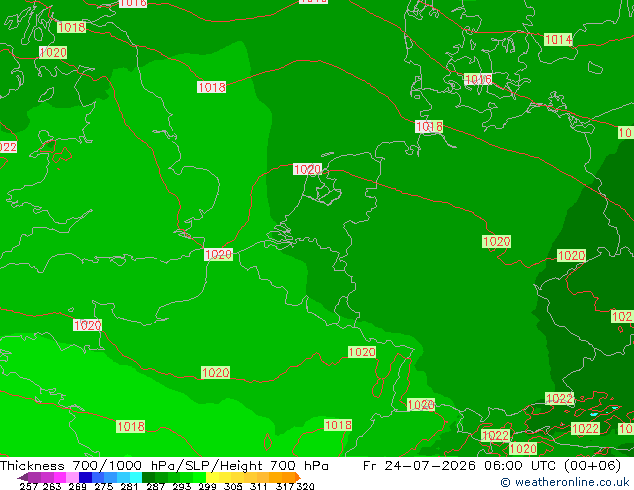Click the '1020' label in eastern Germany
The image size is (634, 490).
coord(497,242)
